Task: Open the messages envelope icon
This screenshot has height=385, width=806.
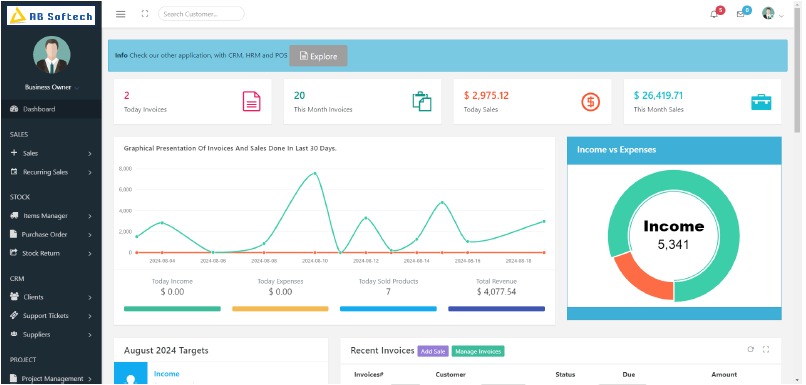Action: [740, 14]
